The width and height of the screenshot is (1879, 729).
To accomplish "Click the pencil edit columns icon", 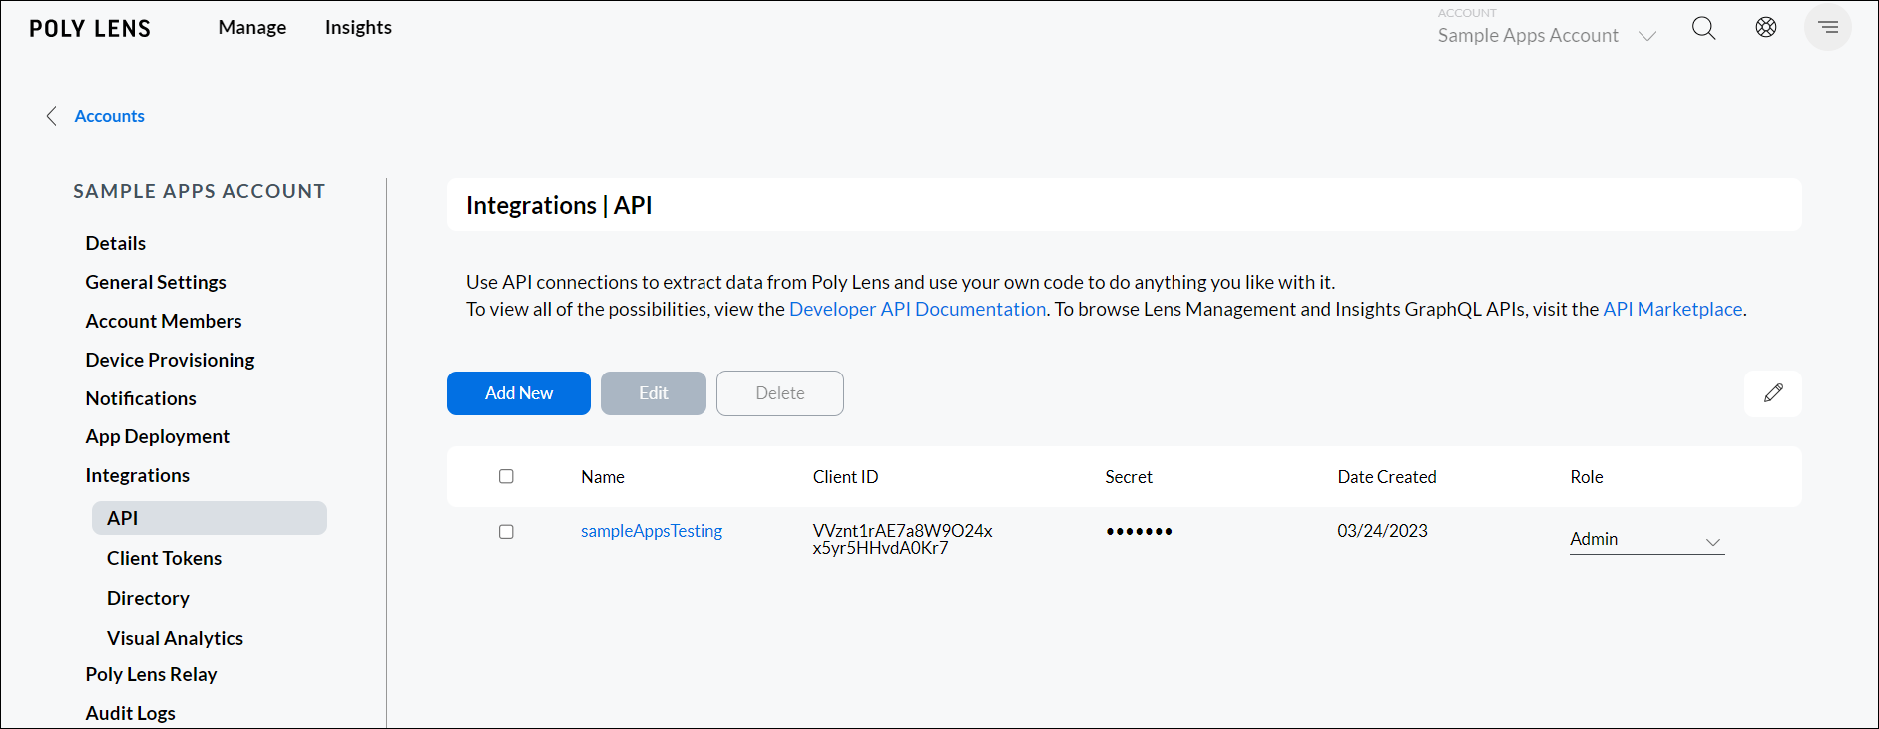I will (1773, 393).
